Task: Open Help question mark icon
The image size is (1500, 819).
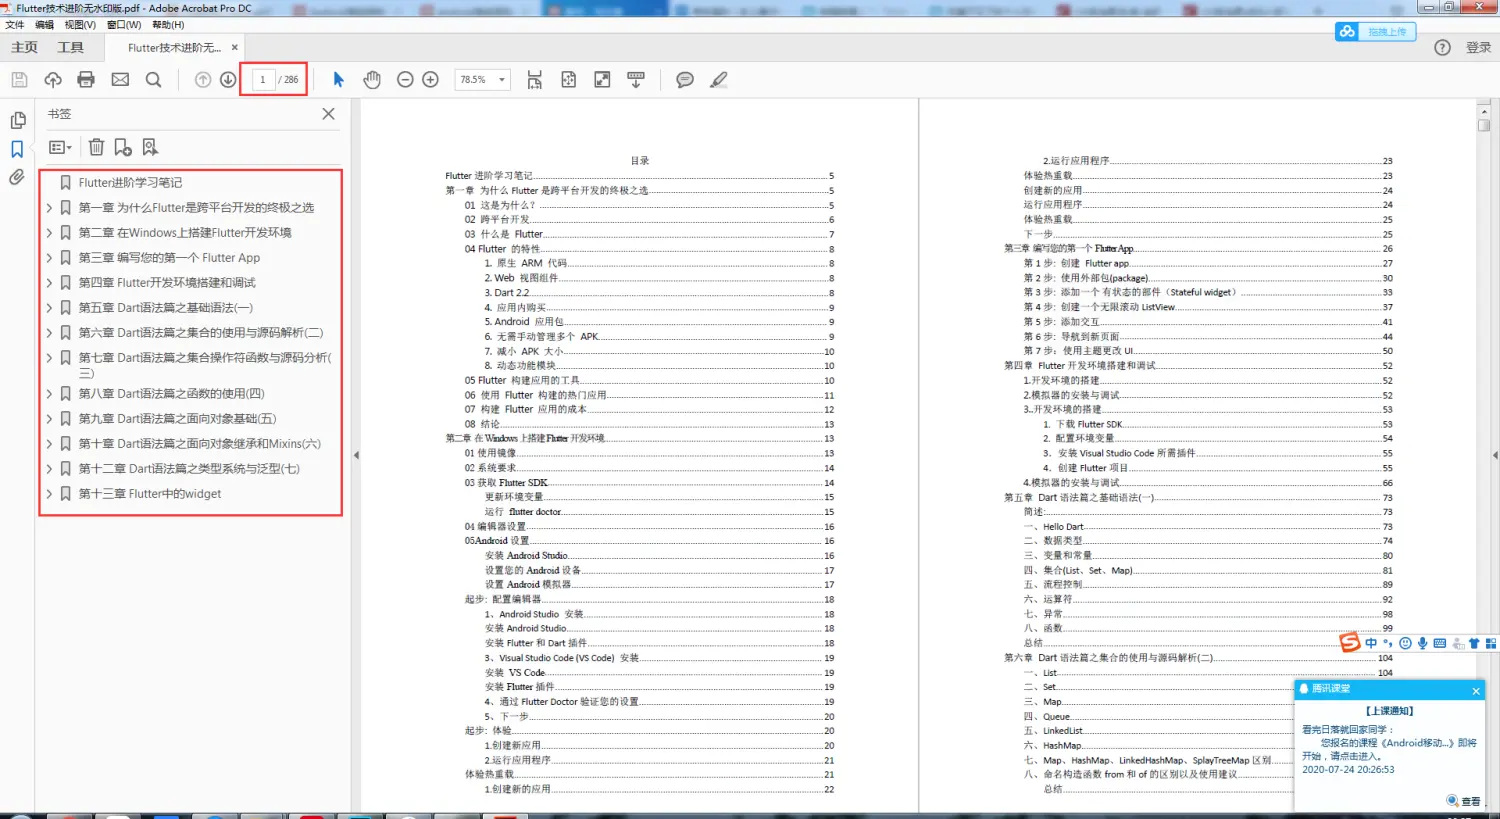Action: [1442, 47]
